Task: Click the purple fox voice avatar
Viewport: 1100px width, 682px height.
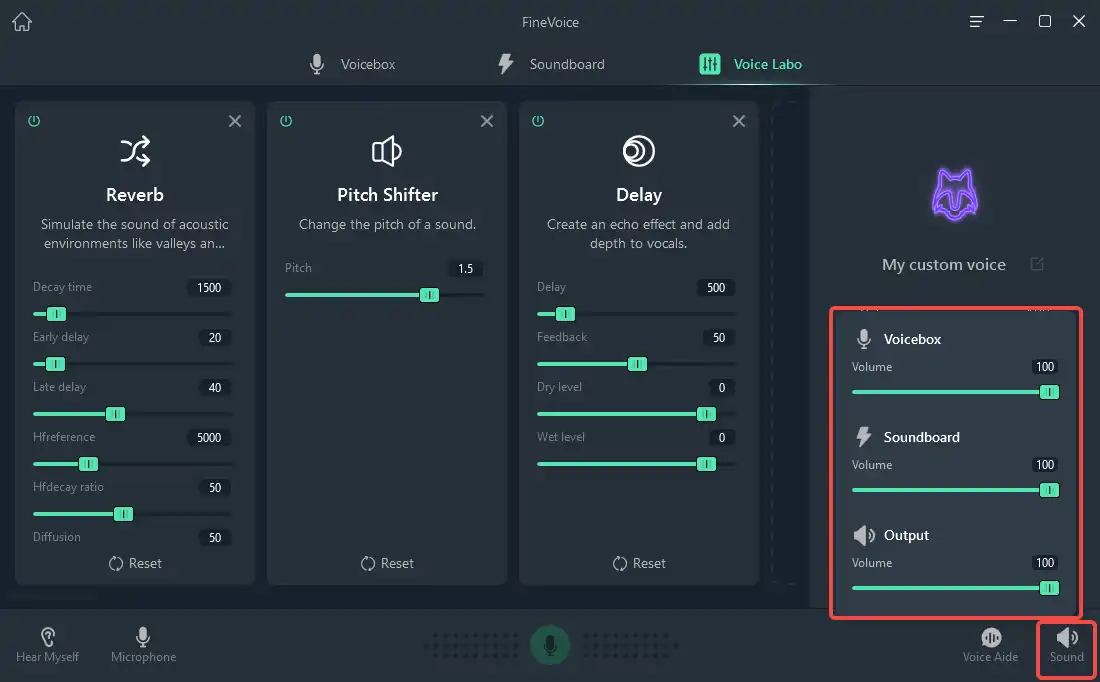Action: point(954,194)
